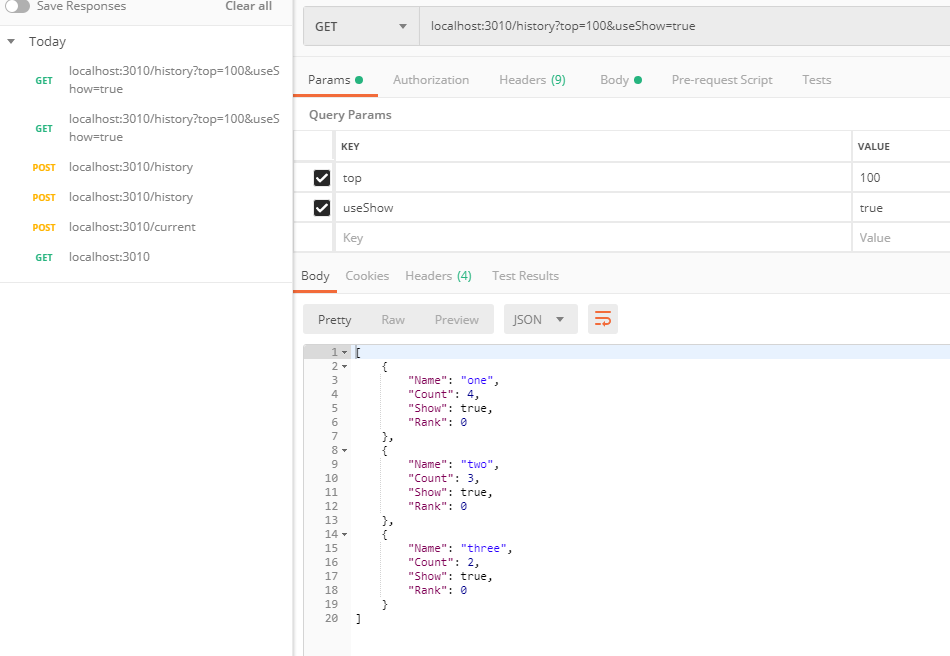Click the value cell containing 100

pyautogui.click(x=902, y=177)
